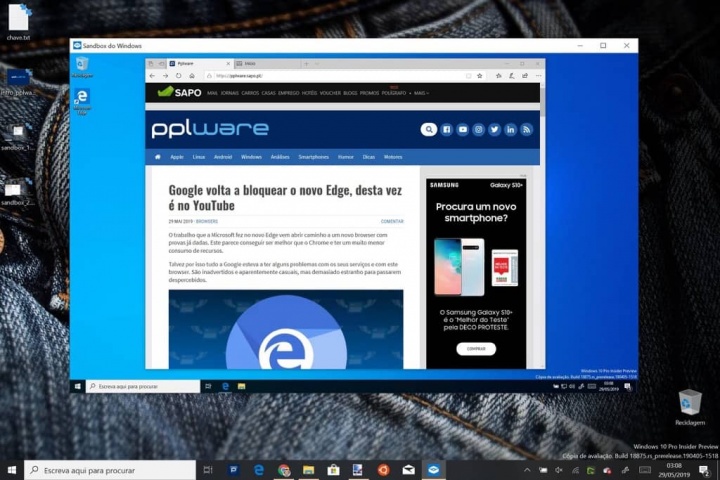
Task: Open ppleware's Twitter icon
Action: point(495,129)
